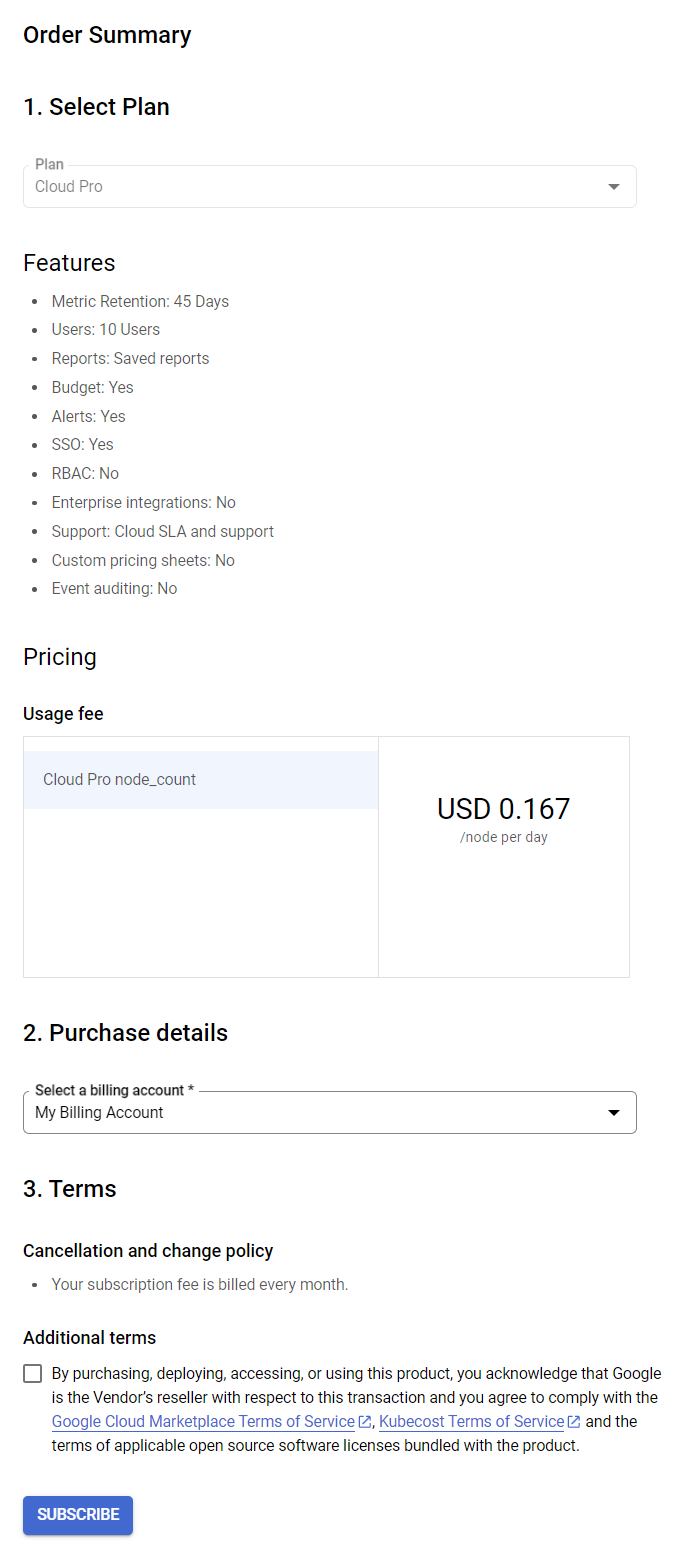Image resolution: width=685 pixels, height=1565 pixels.
Task: Click external-link icon after Marketplace Terms of Service
Action: pyautogui.click(x=365, y=1422)
